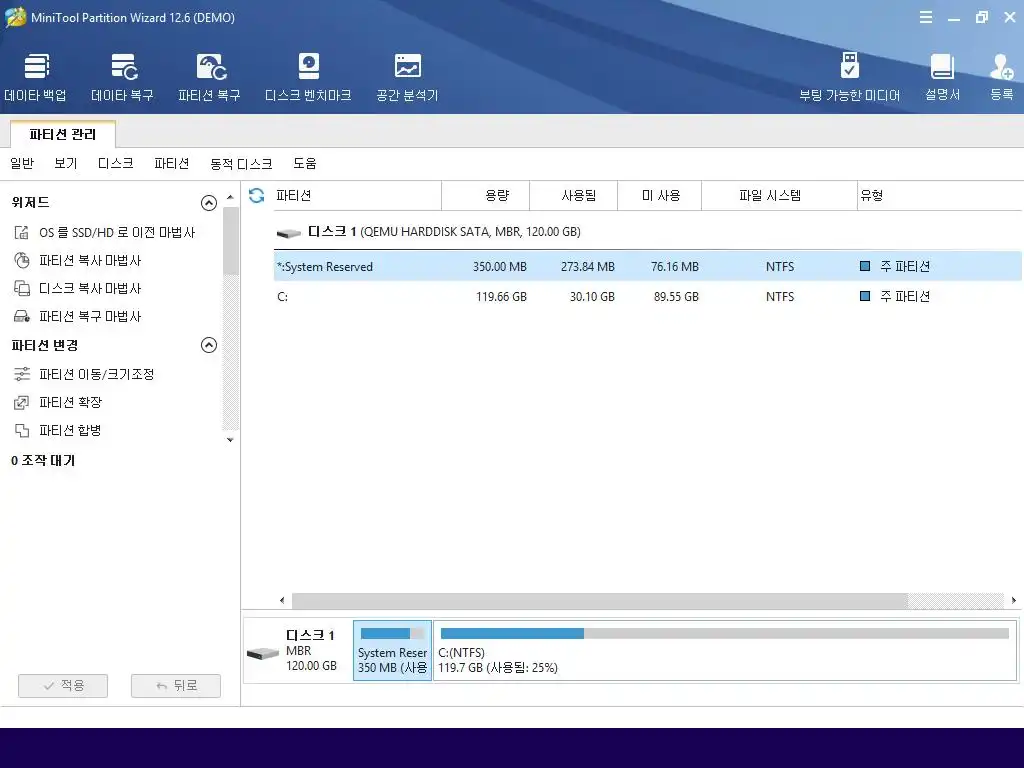This screenshot has width=1024, height=768.
Task: Click the 디스크 1 QEMU HARDDISK header row
Action: point(647,232)
